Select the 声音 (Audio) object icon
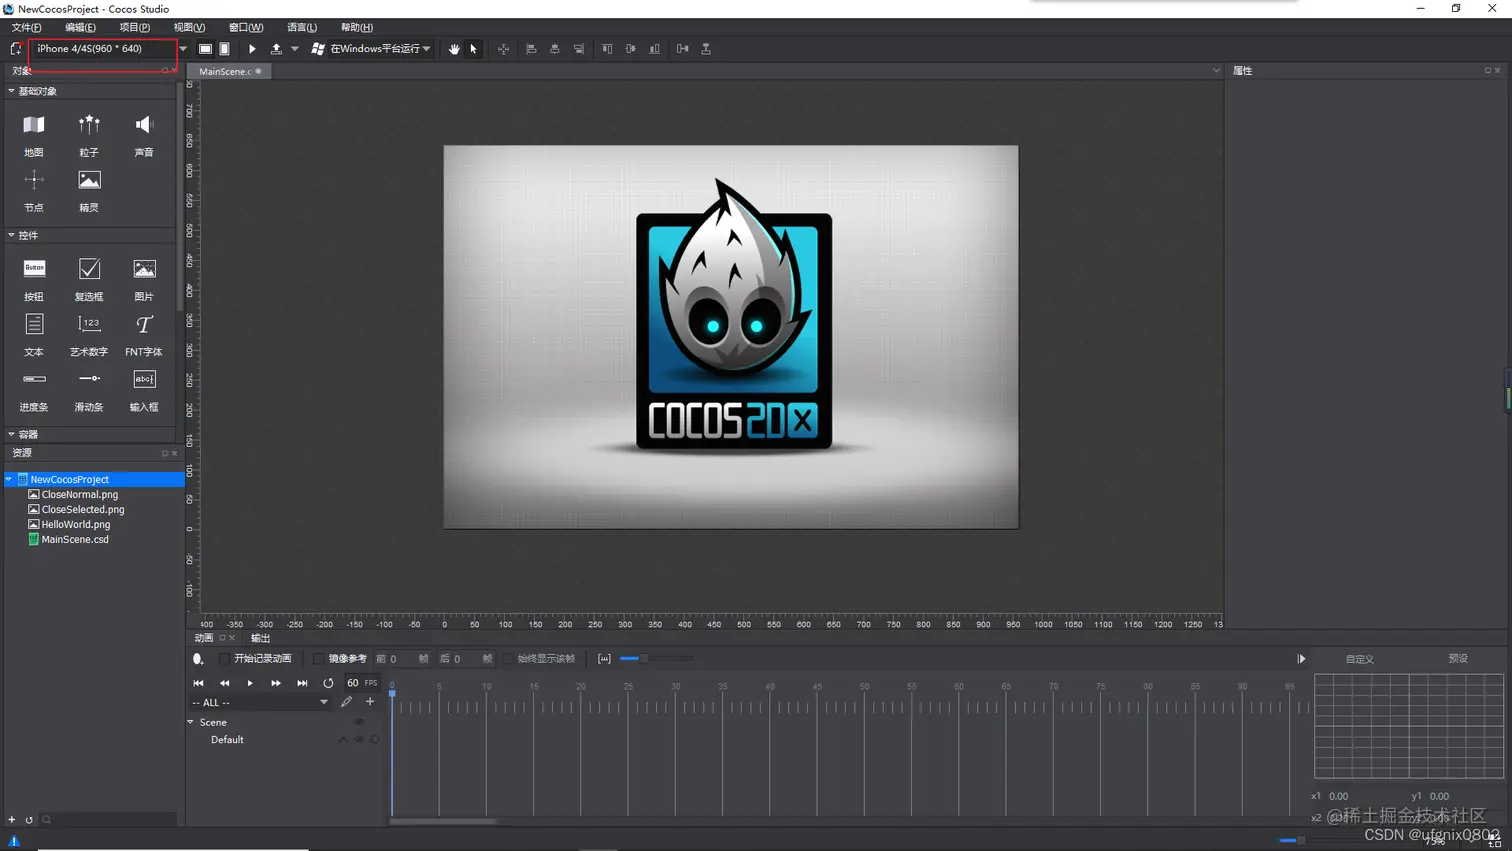Viewport: 1512px width, 851px height. point(144,125)
